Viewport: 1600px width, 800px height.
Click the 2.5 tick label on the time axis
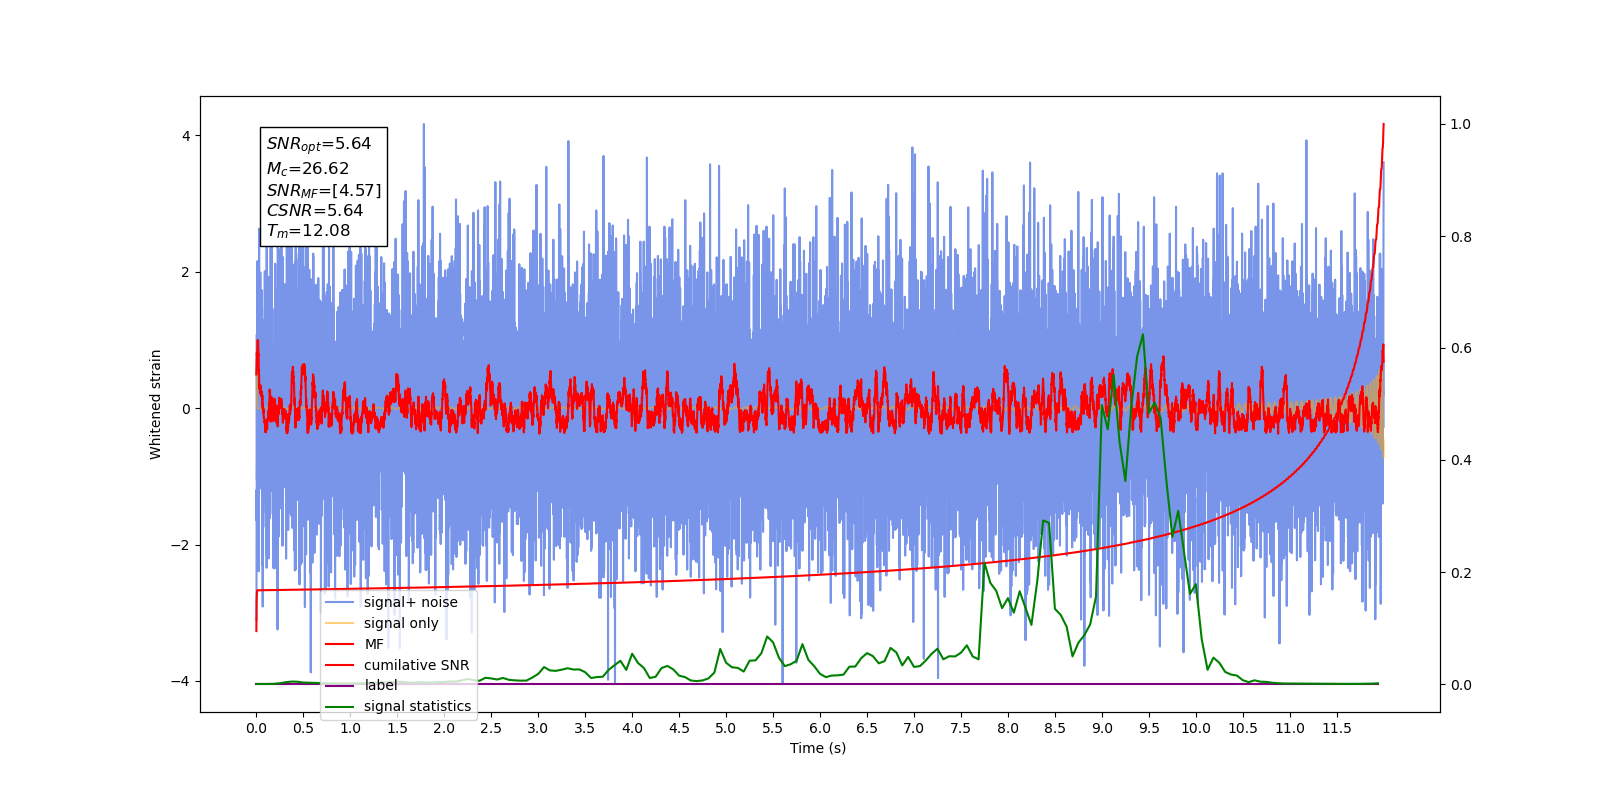tap(491, 728)
